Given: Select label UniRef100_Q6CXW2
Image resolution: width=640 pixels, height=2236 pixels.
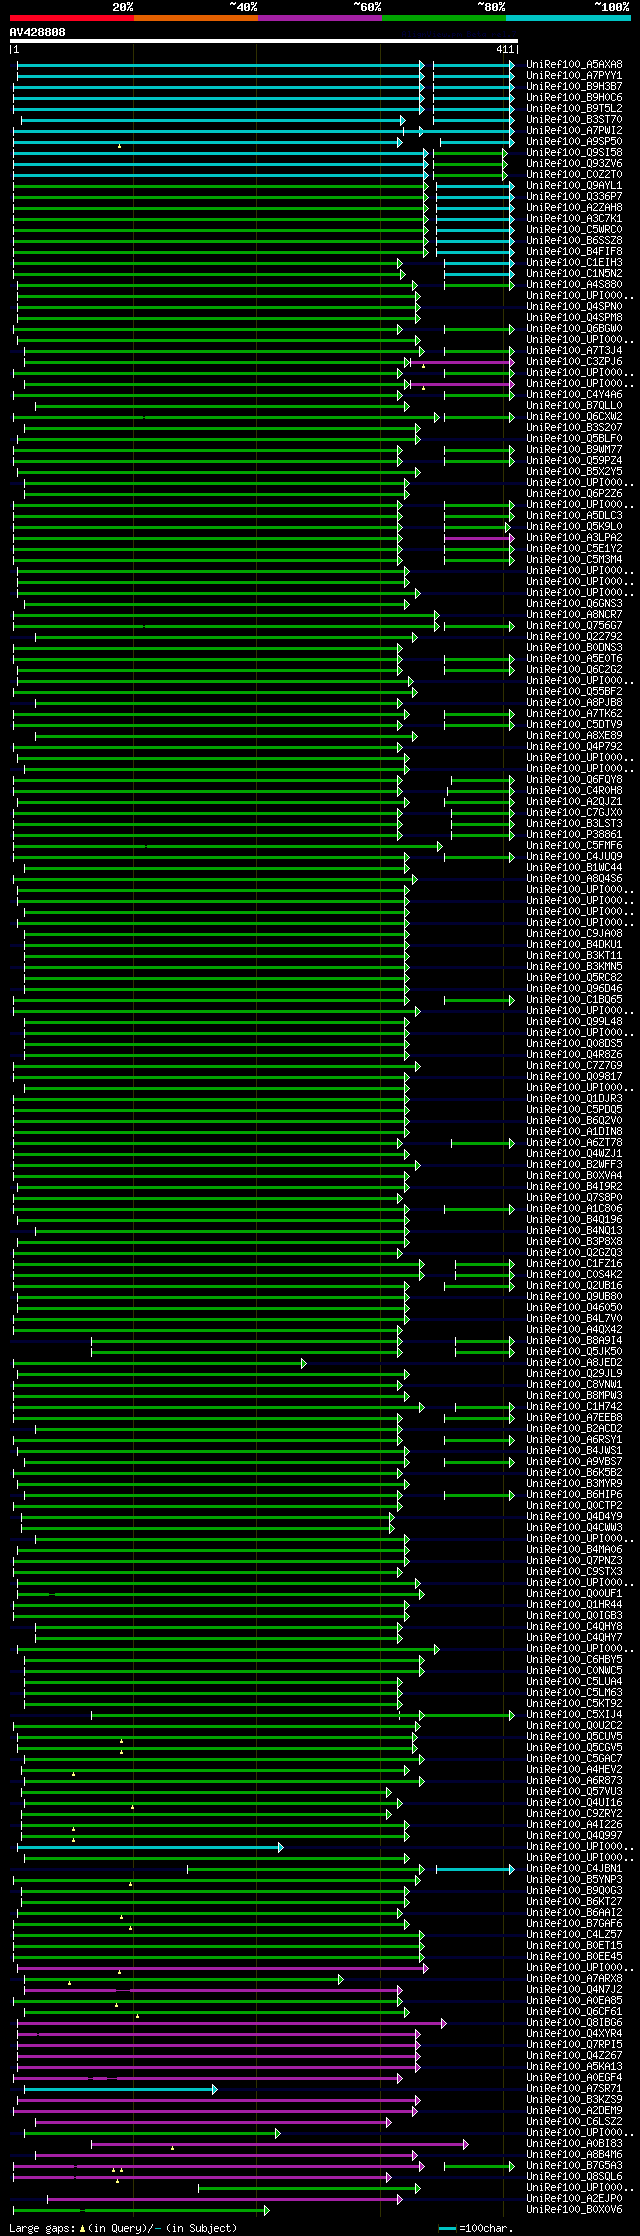Looking at the screenshot, I should 574,416.
